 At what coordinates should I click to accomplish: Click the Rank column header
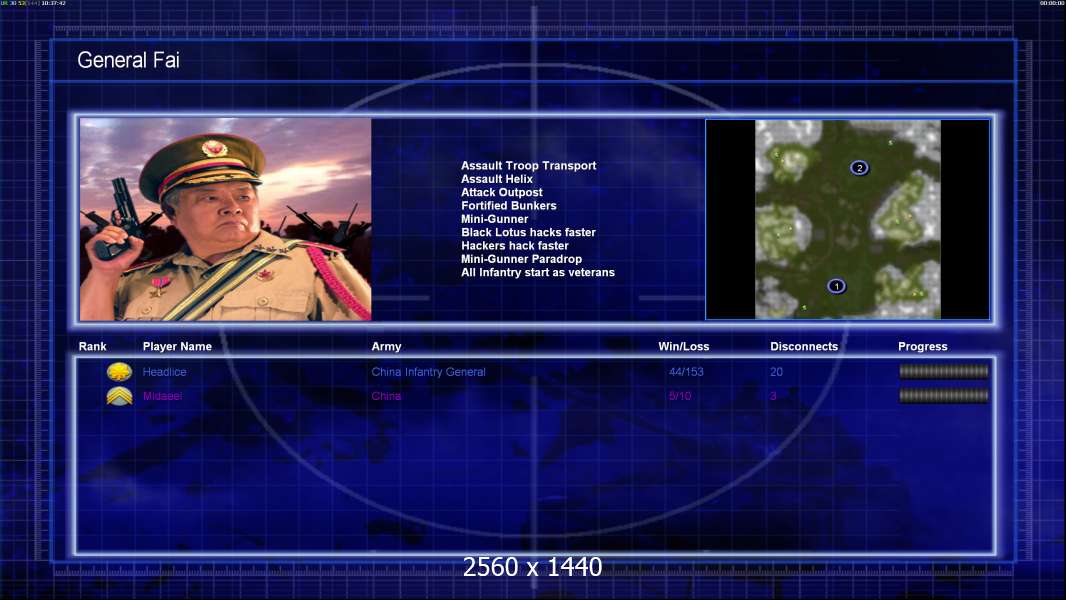(92, 347)
